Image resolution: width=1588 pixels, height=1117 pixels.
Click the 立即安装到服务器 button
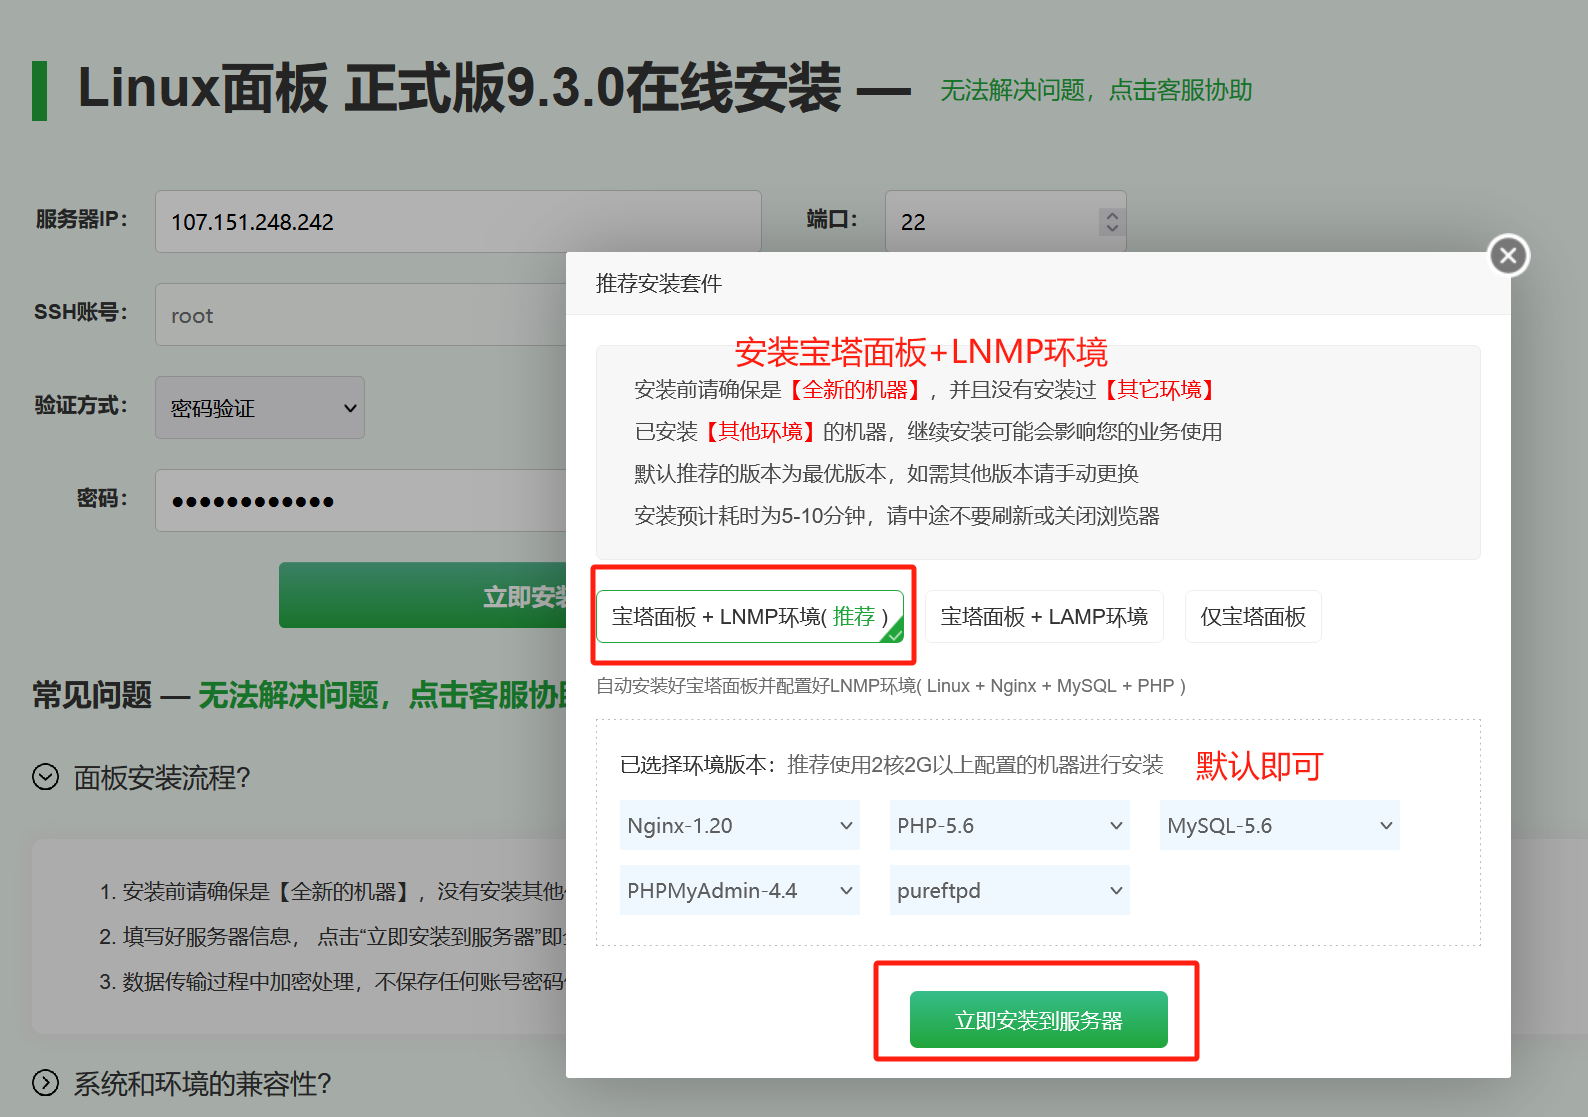(x=1039, y=1020)
